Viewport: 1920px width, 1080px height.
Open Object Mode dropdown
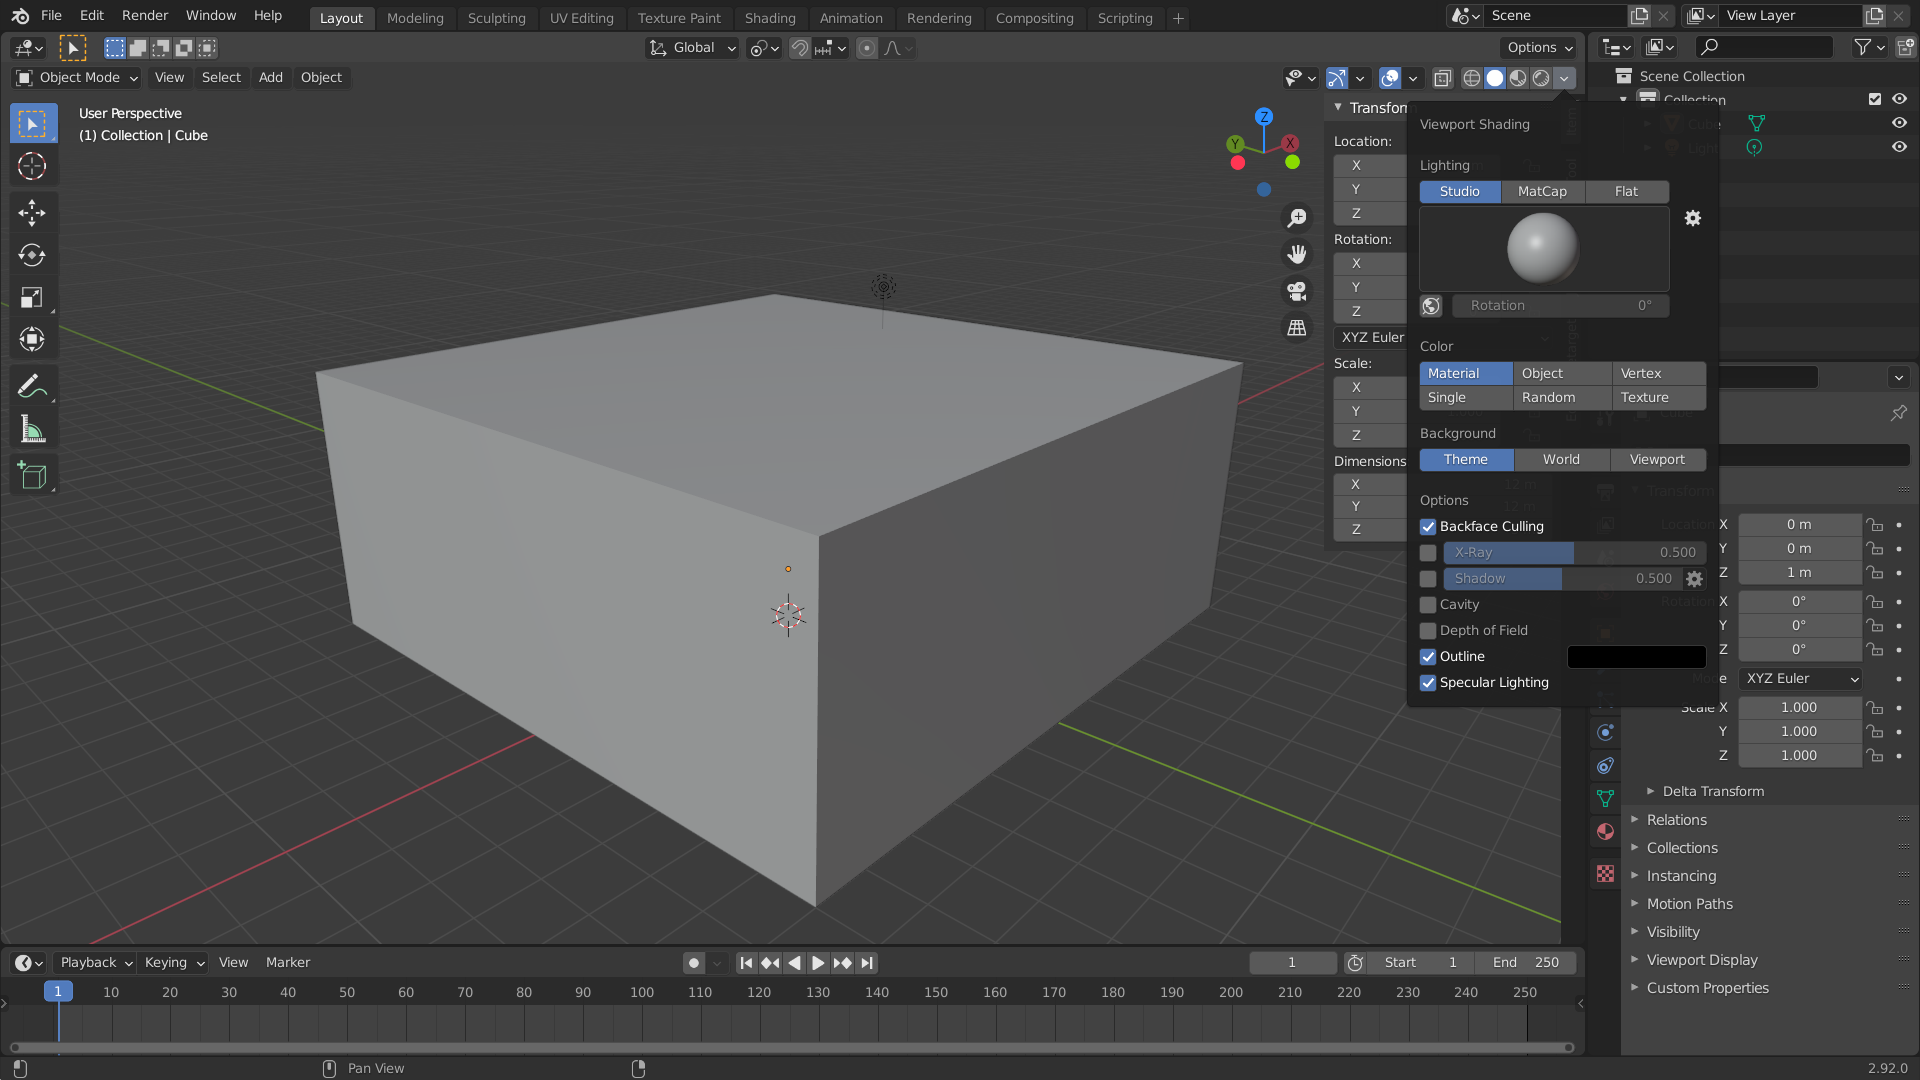78,78
